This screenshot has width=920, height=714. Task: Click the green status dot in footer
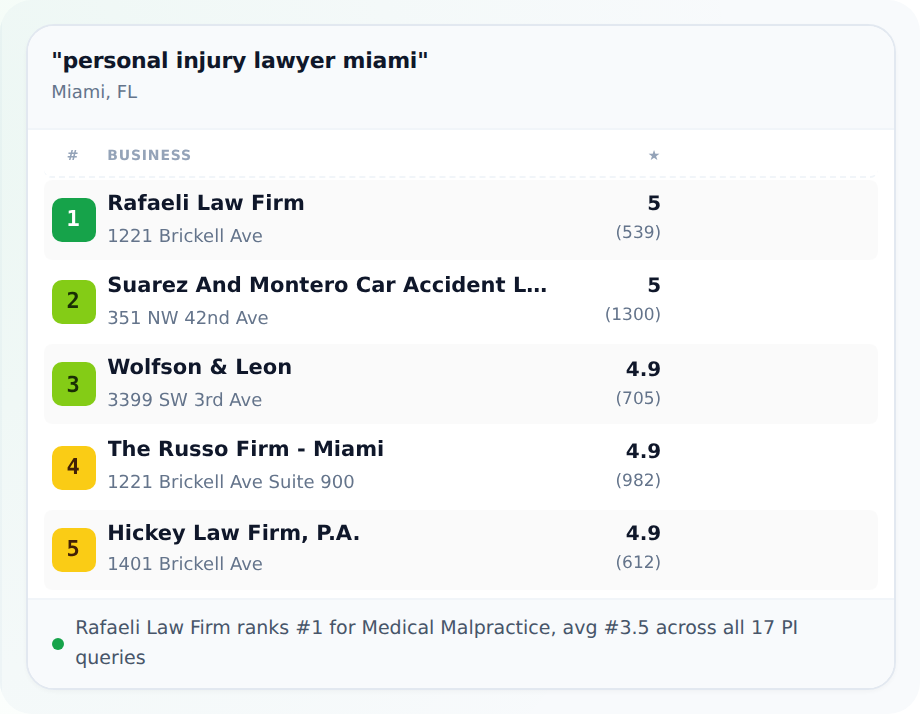coord(58,644)
